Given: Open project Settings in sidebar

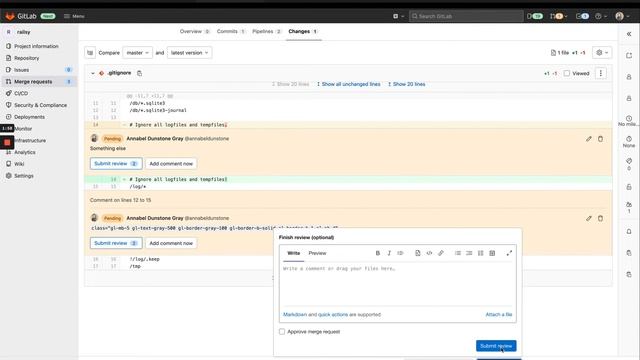Looking at the screenshot, I should (x=24, y=176).
